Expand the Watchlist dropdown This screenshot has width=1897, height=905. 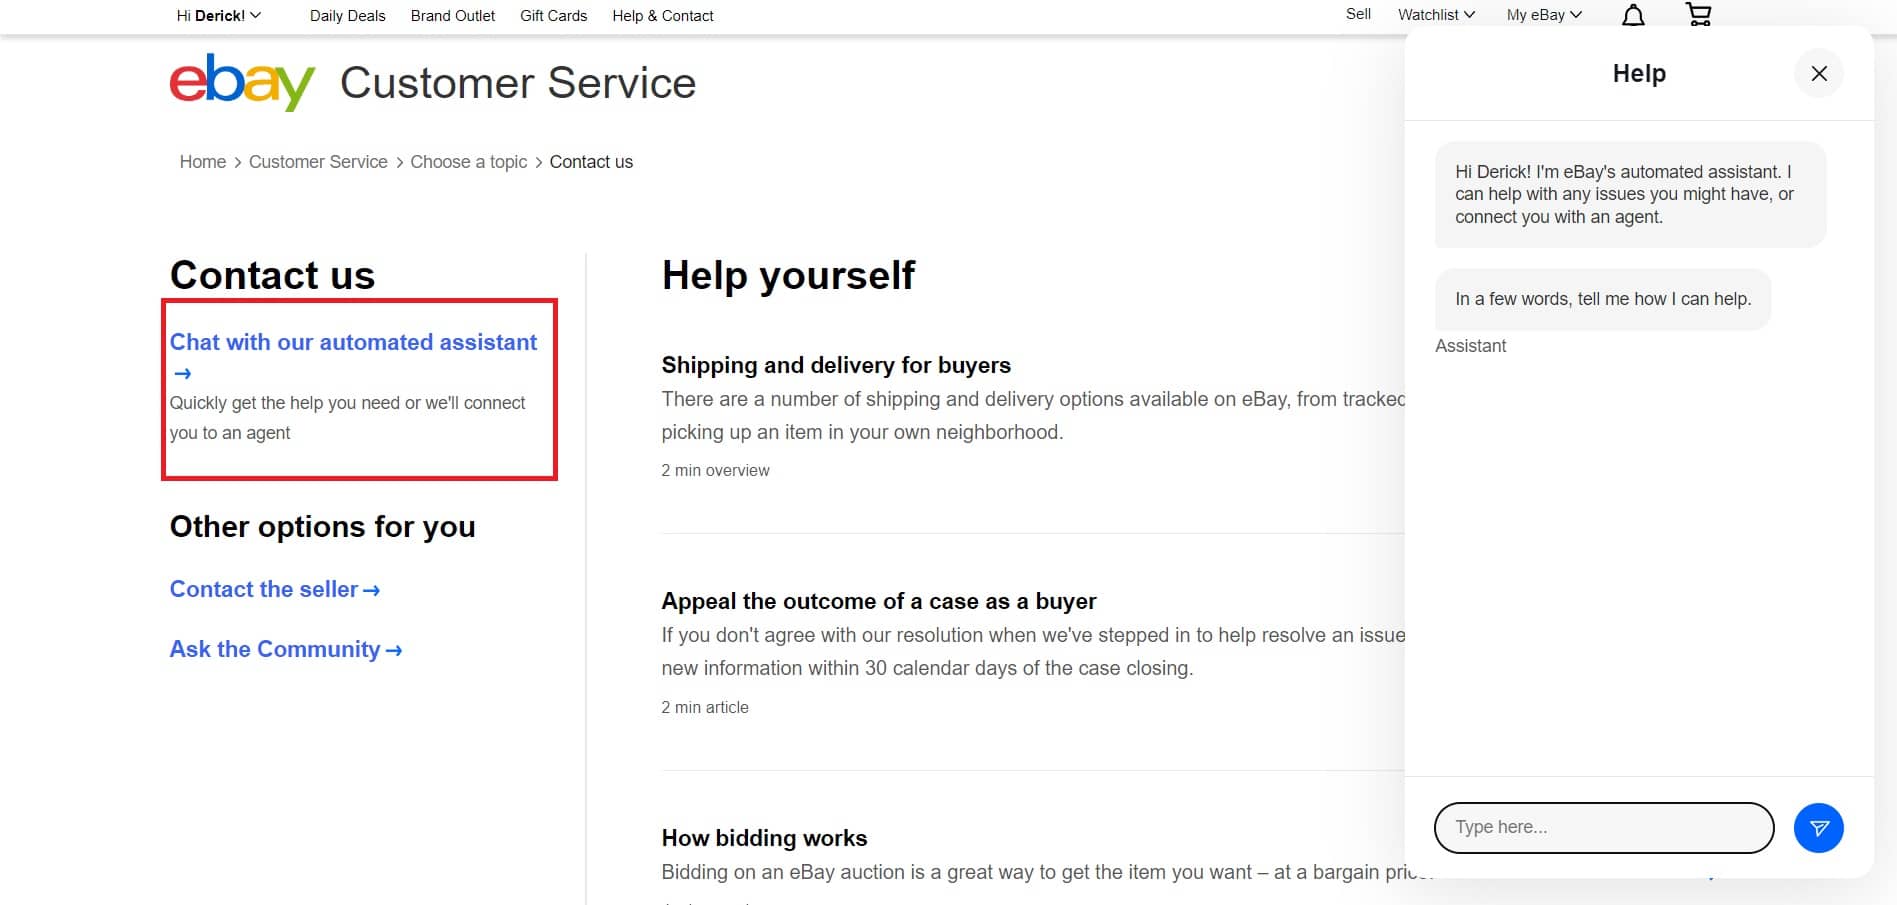(x=1436, y=14)
